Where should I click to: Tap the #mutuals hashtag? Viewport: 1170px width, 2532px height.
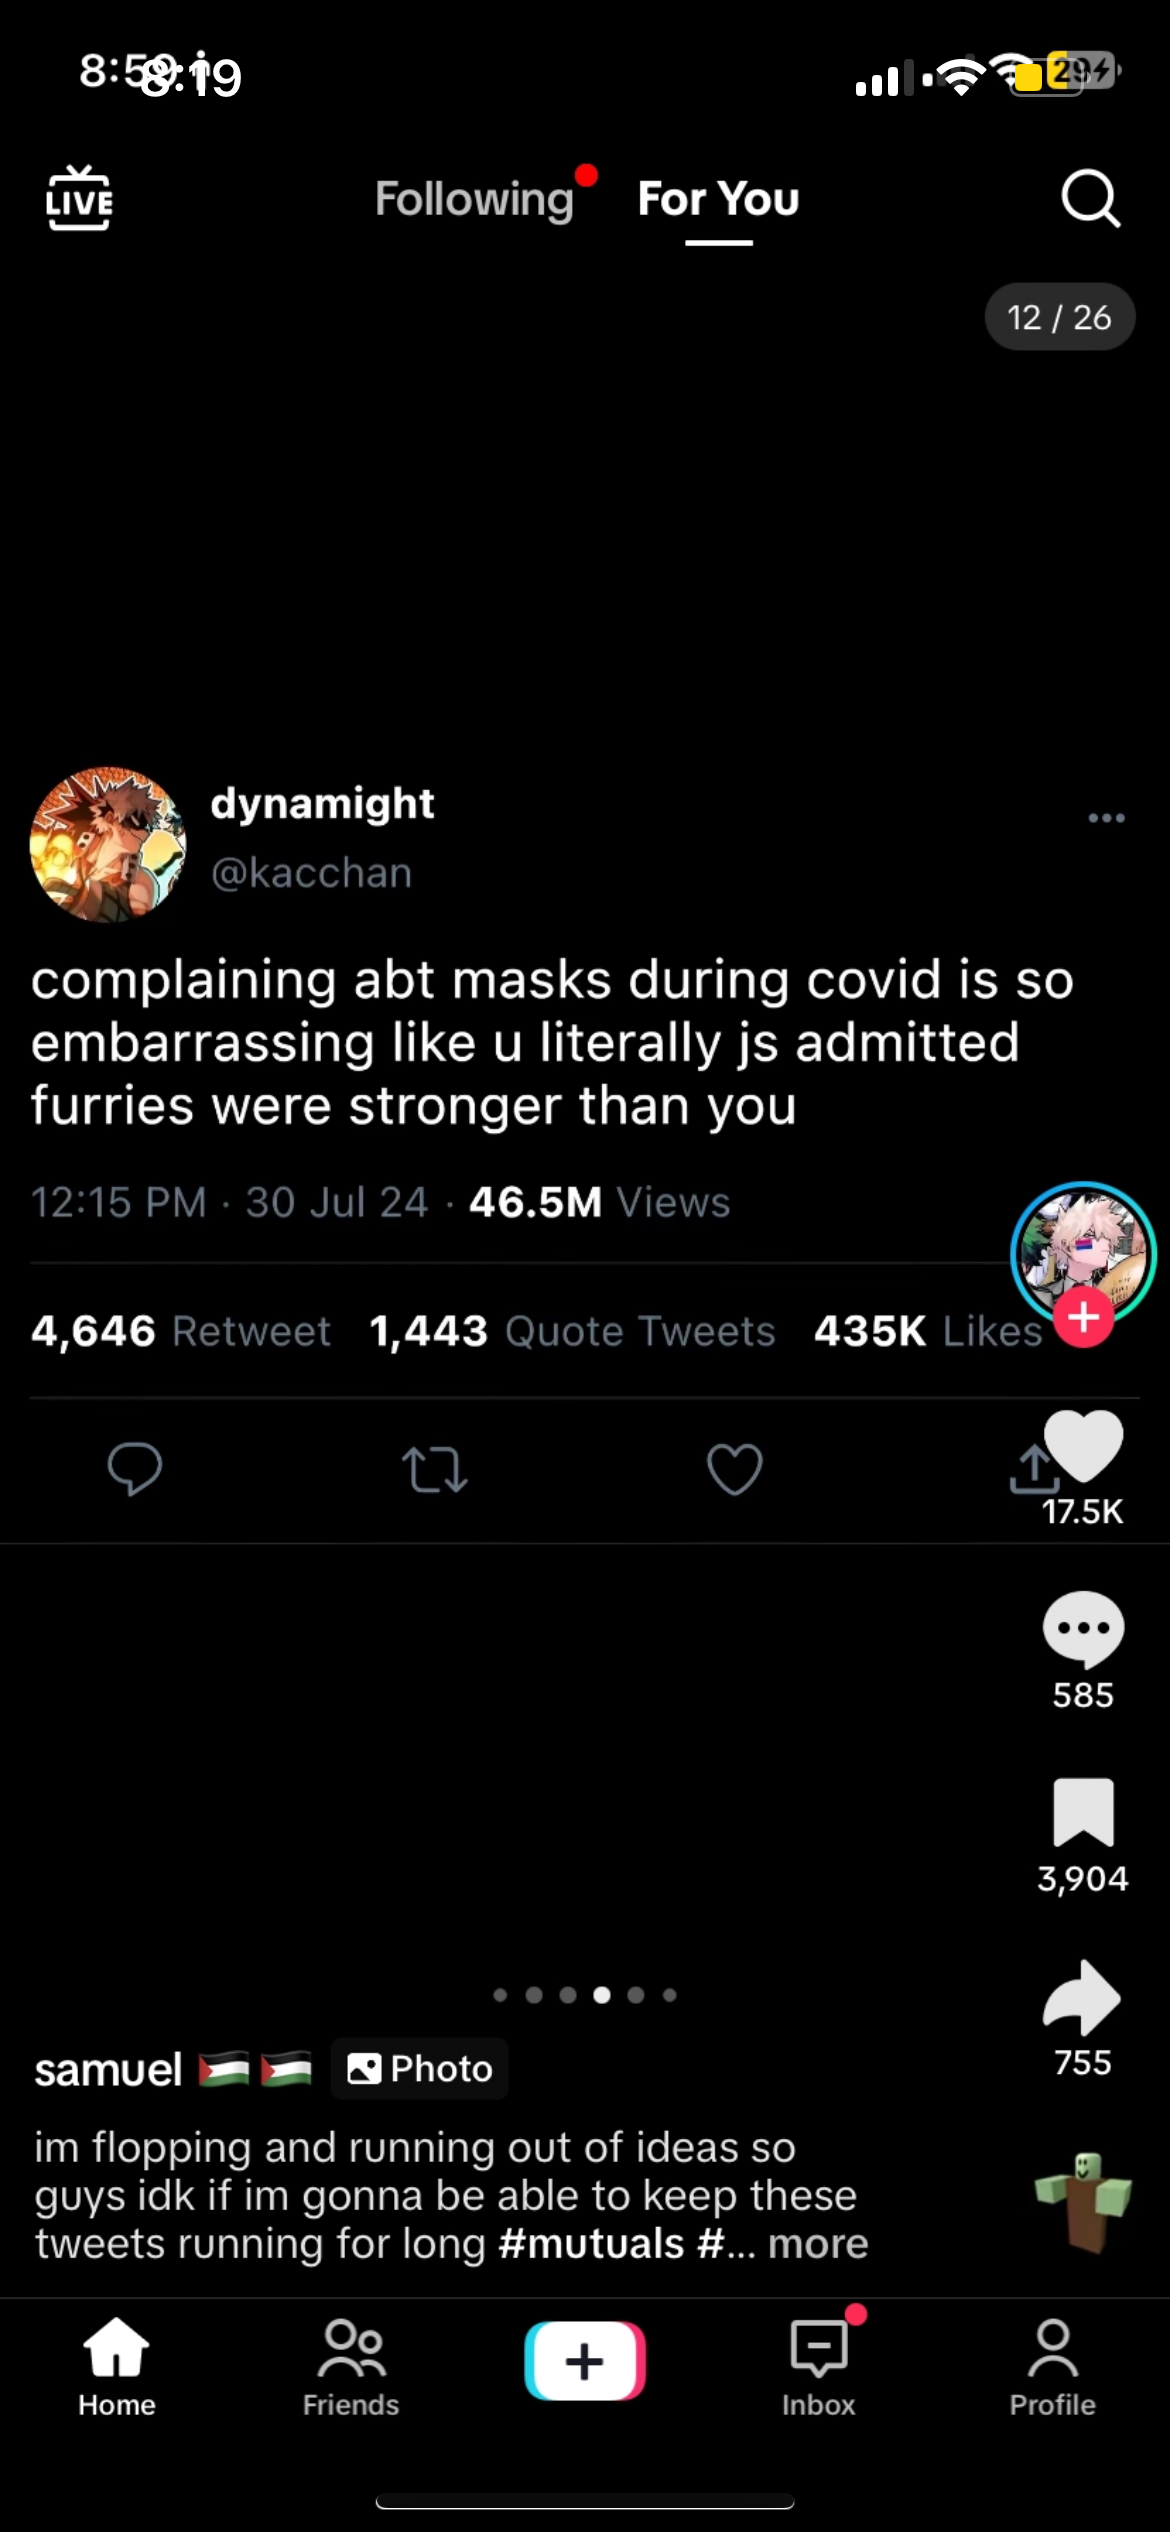[x=591, y=2244]
